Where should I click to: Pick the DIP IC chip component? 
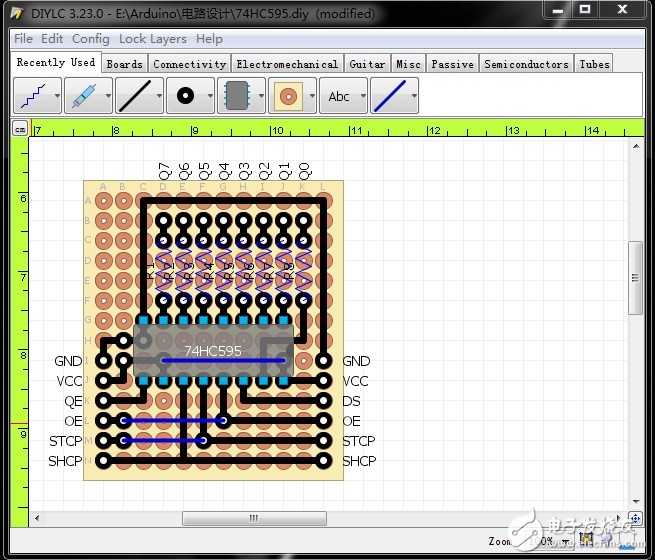click(236, 96)
